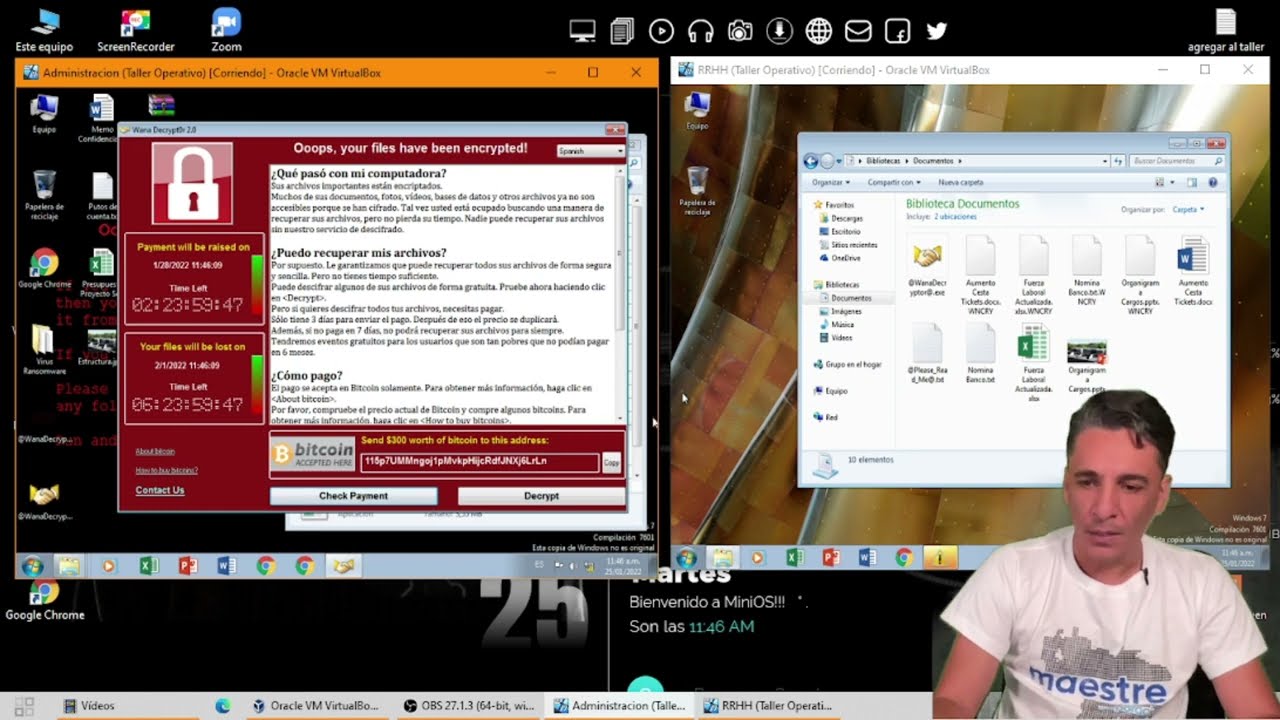
Task: Click Nueva carpeta in the explorer toolbar
Action: (960, 183)
